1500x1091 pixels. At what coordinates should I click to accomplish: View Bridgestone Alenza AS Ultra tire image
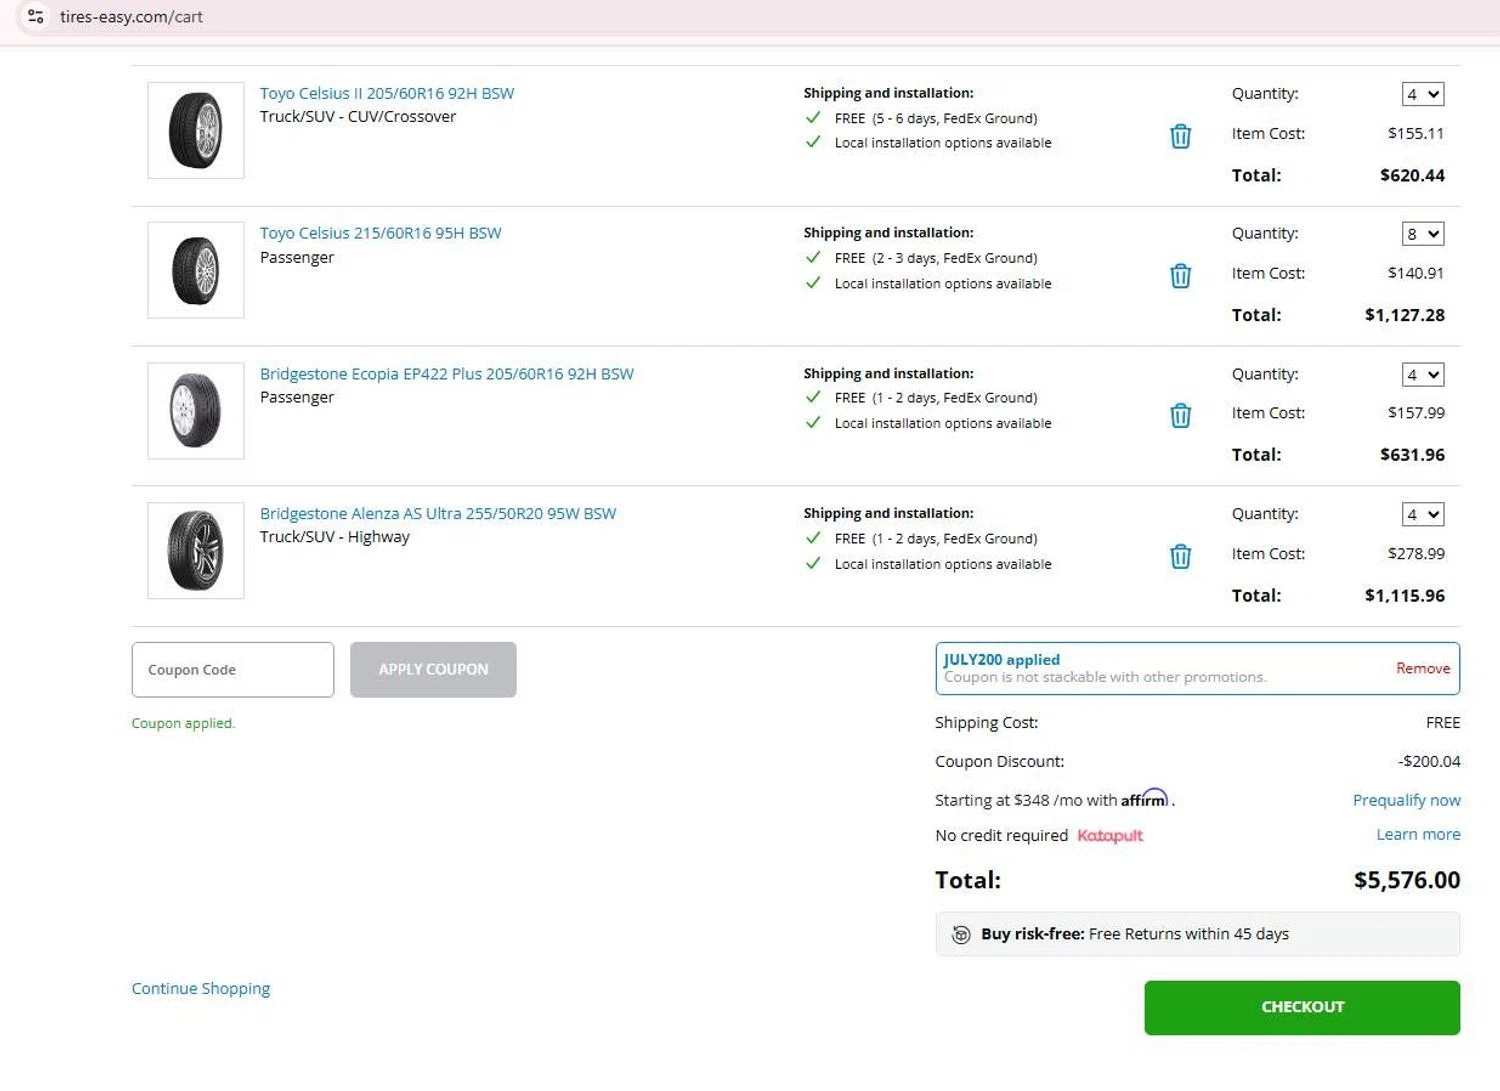tap(196, 551)
